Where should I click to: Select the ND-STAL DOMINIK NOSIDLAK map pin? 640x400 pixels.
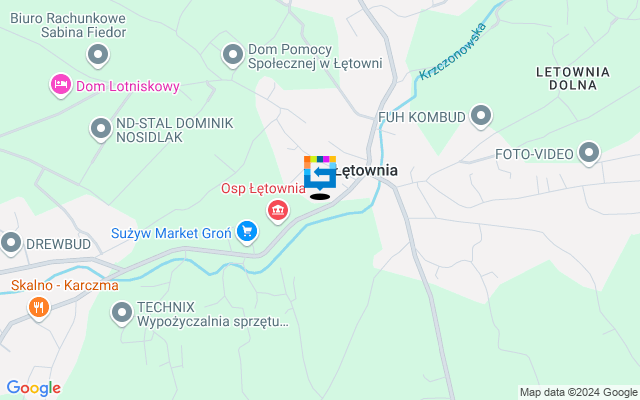click(101, 129)
